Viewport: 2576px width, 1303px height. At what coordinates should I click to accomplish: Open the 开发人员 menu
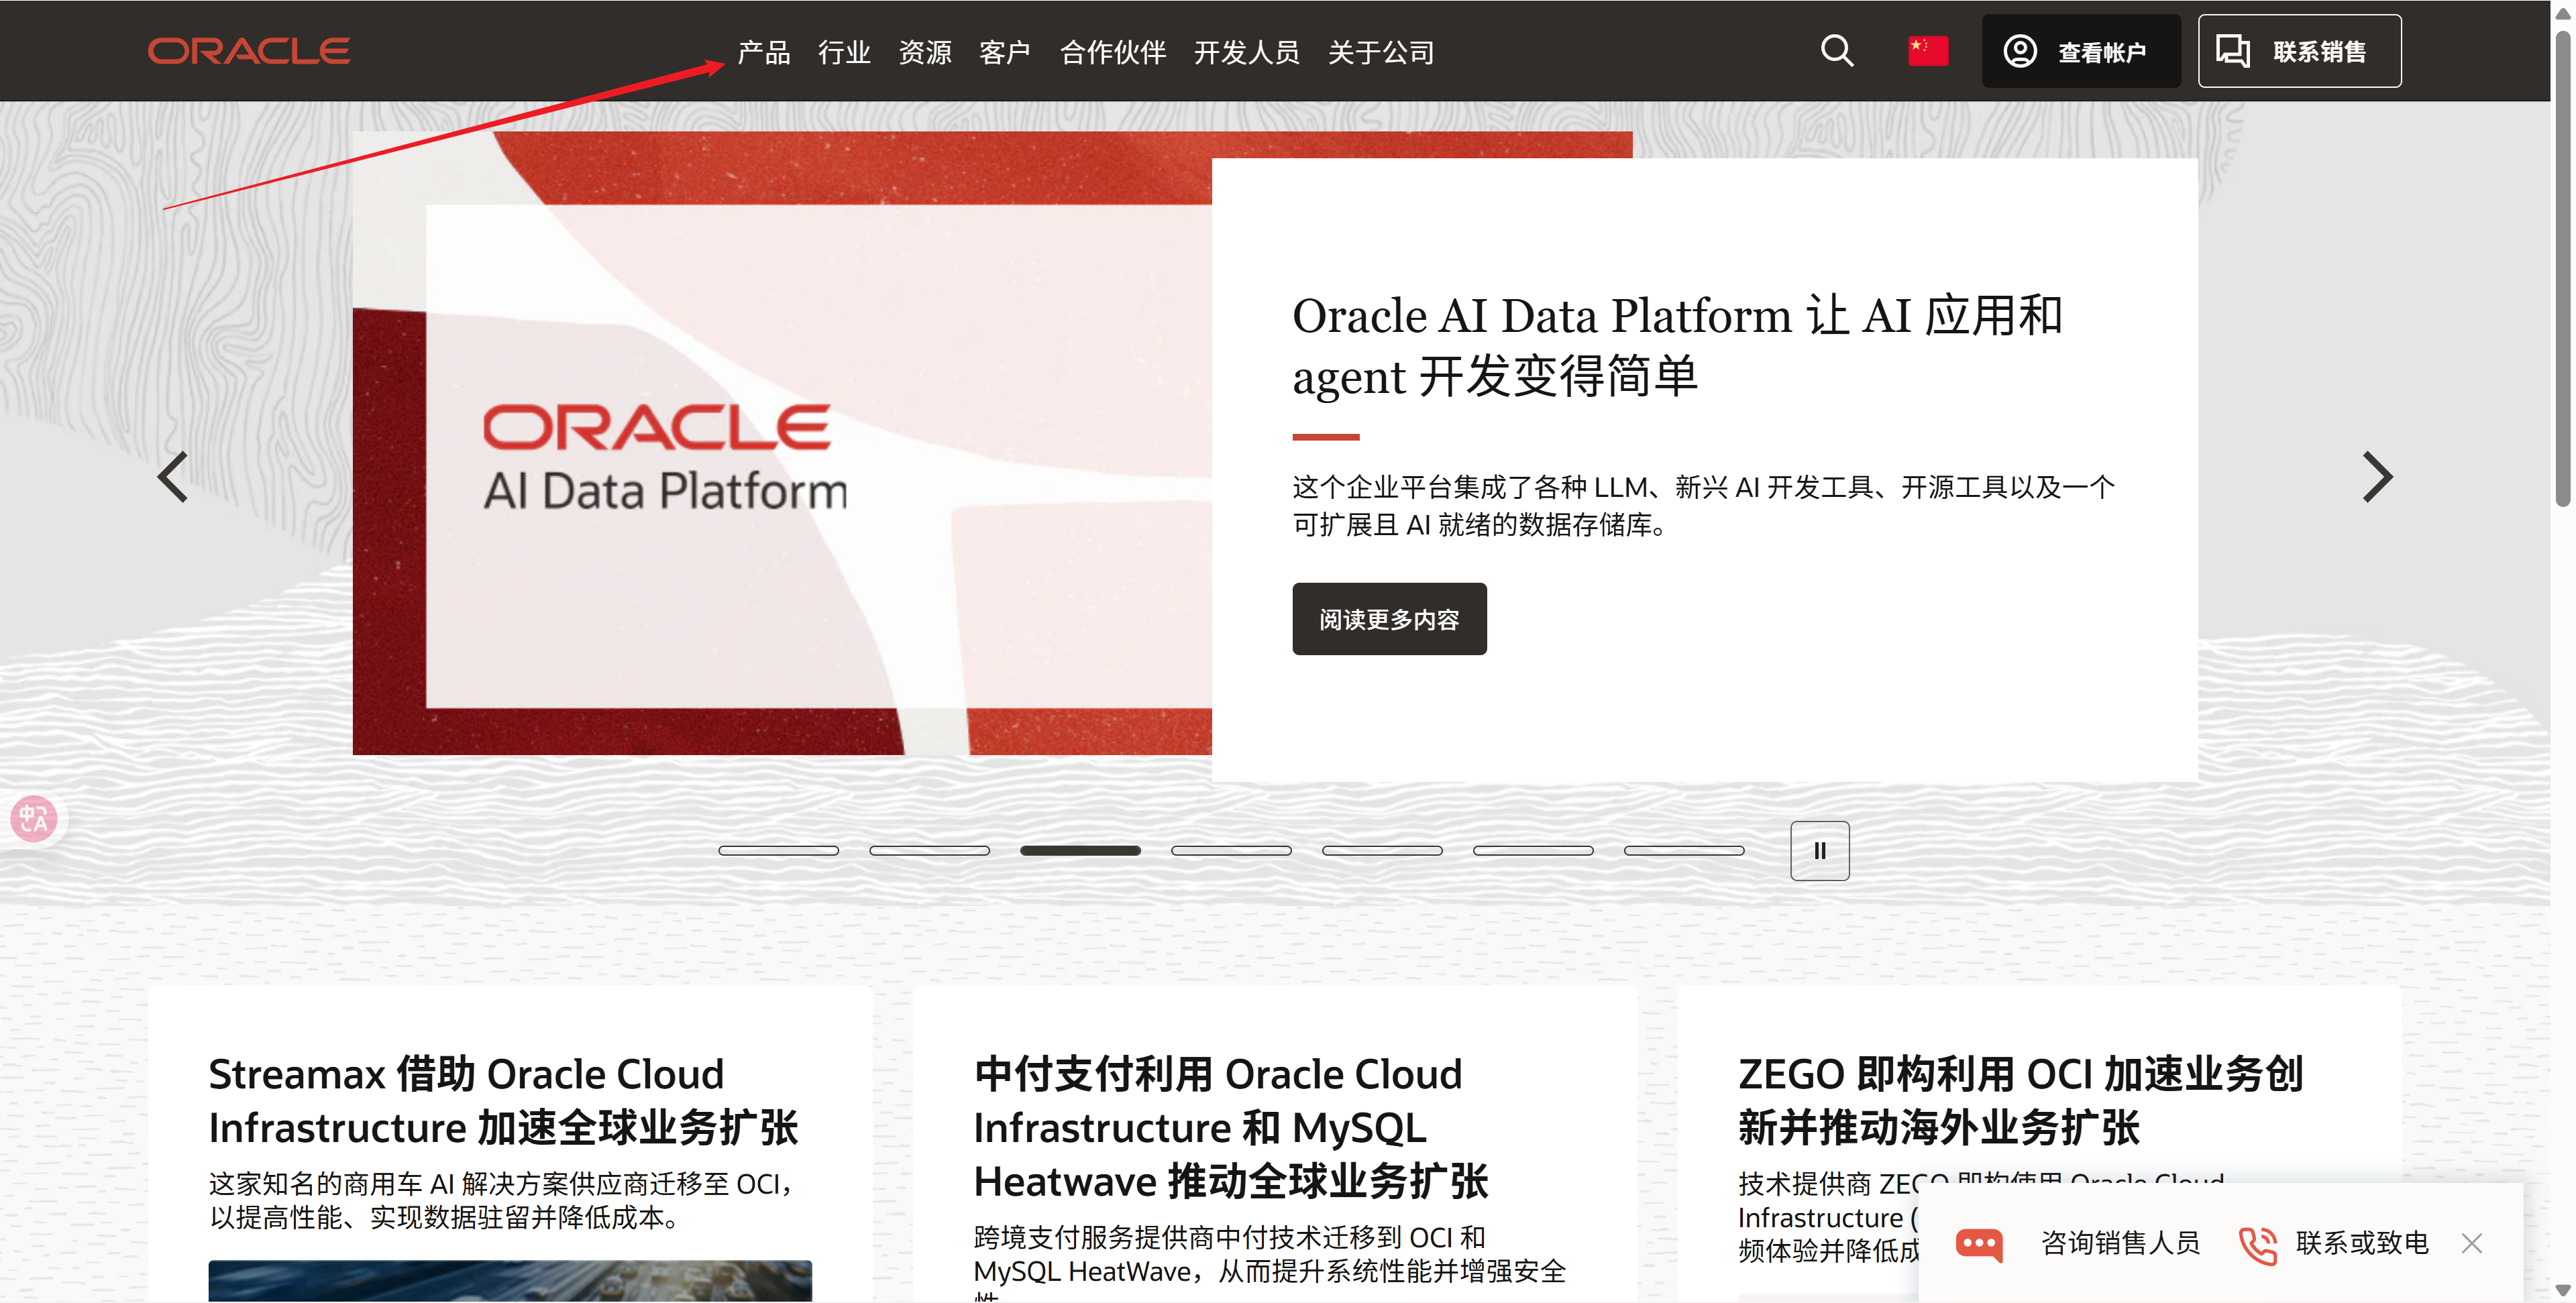click(x=1247, y=52)
